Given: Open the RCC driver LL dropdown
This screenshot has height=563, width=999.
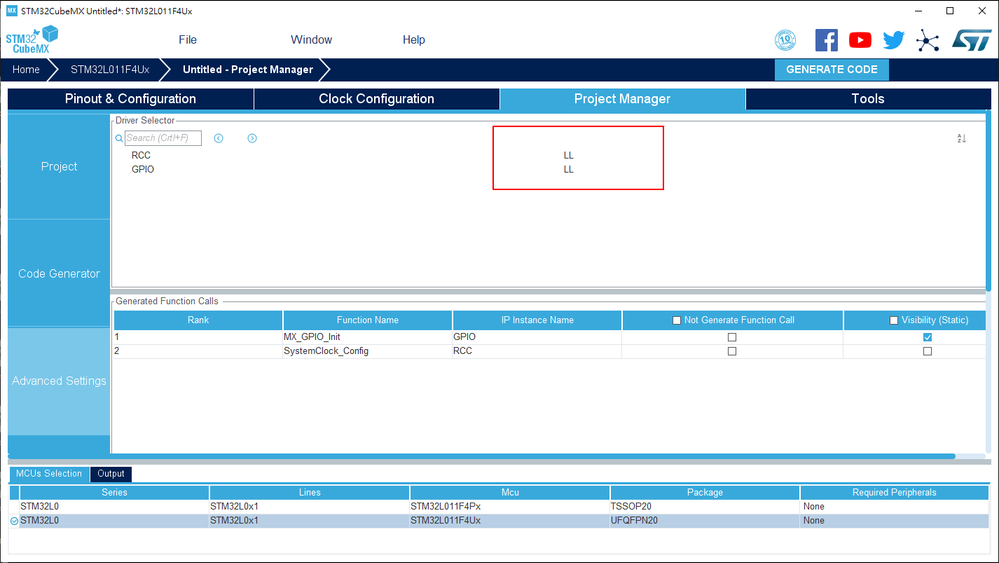Looking at the screenshot, I should pyautogui.click(x=568, y=155).
